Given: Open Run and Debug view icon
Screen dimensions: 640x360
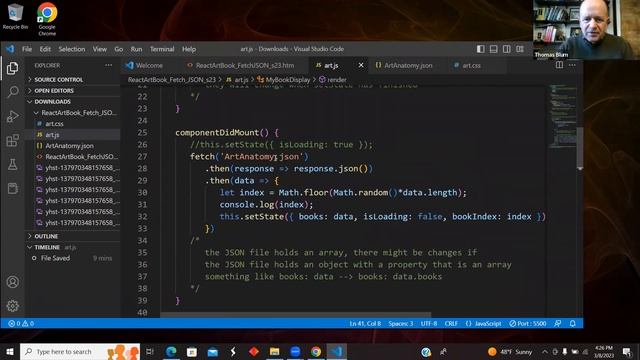Looking at the screenshot, I should coord(12,116).
